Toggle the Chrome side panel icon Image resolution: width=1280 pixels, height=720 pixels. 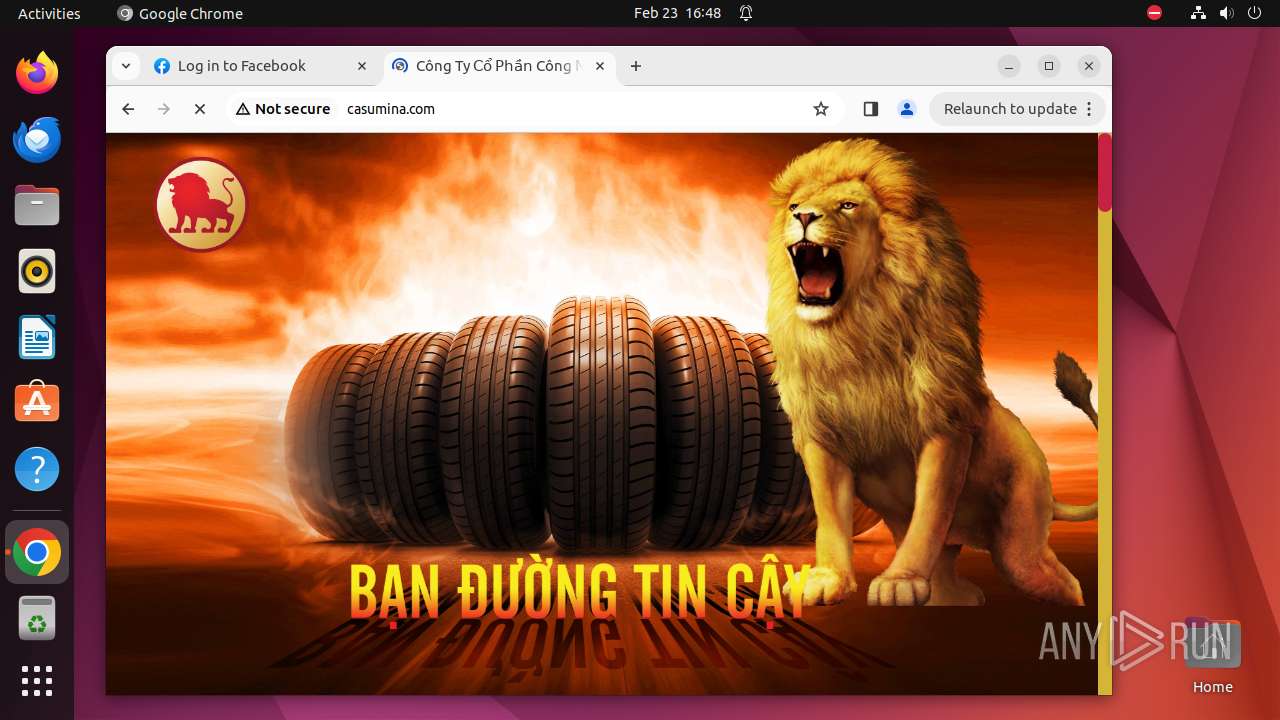tap(870, 109)
